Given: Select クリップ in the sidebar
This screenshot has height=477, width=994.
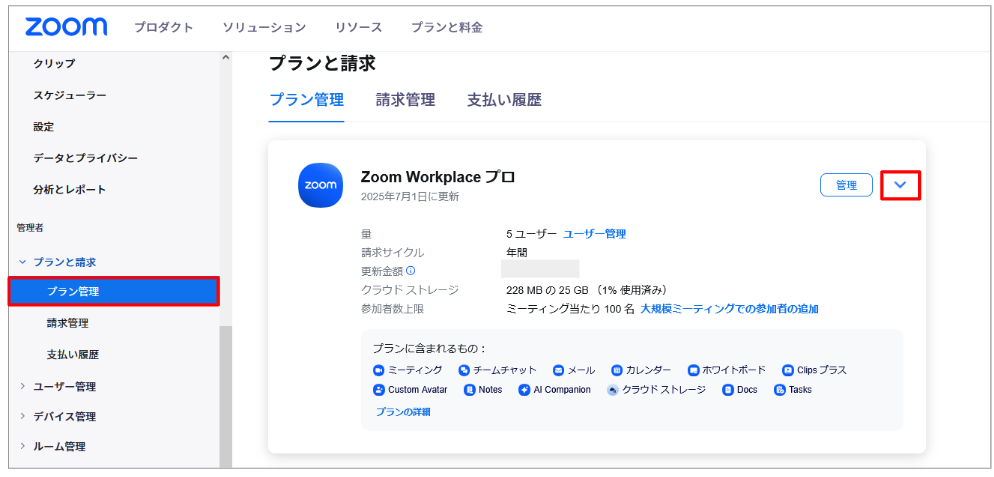Looking at the screenshot, I should pos(54,63).
